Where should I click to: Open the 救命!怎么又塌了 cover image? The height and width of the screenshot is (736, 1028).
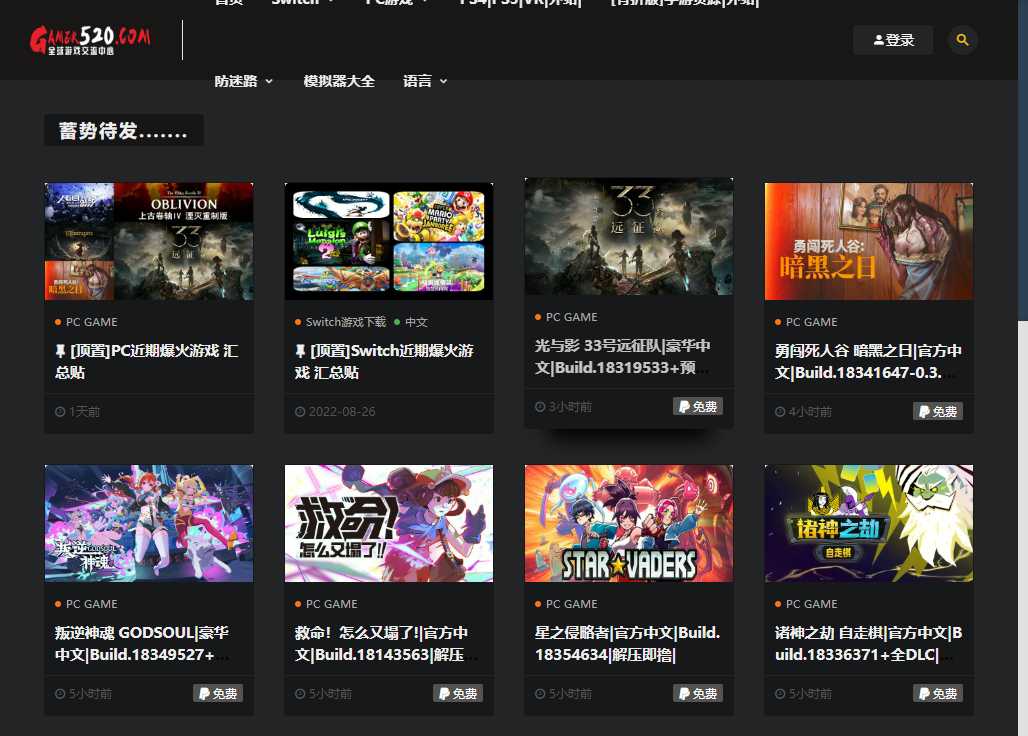click(x=389, y=524)
